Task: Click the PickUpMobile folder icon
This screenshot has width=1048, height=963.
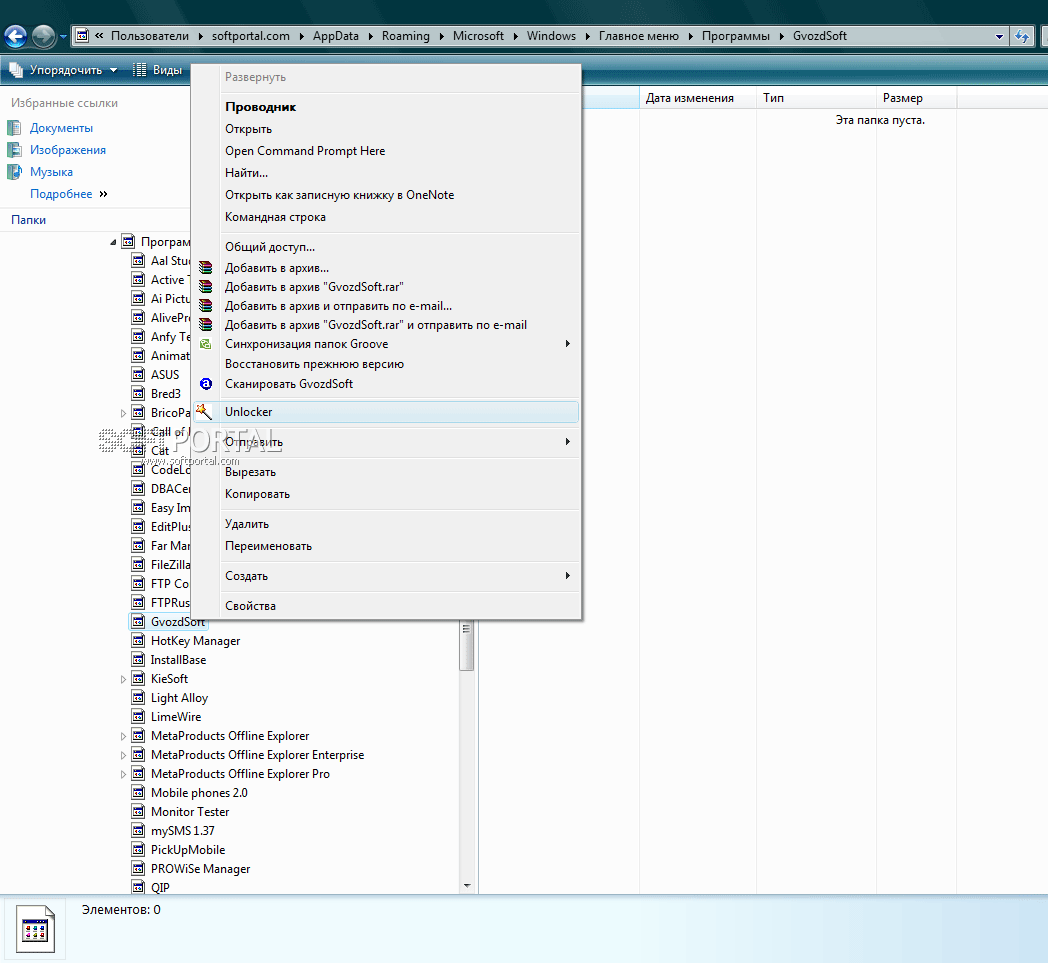Action: (138, 849)
